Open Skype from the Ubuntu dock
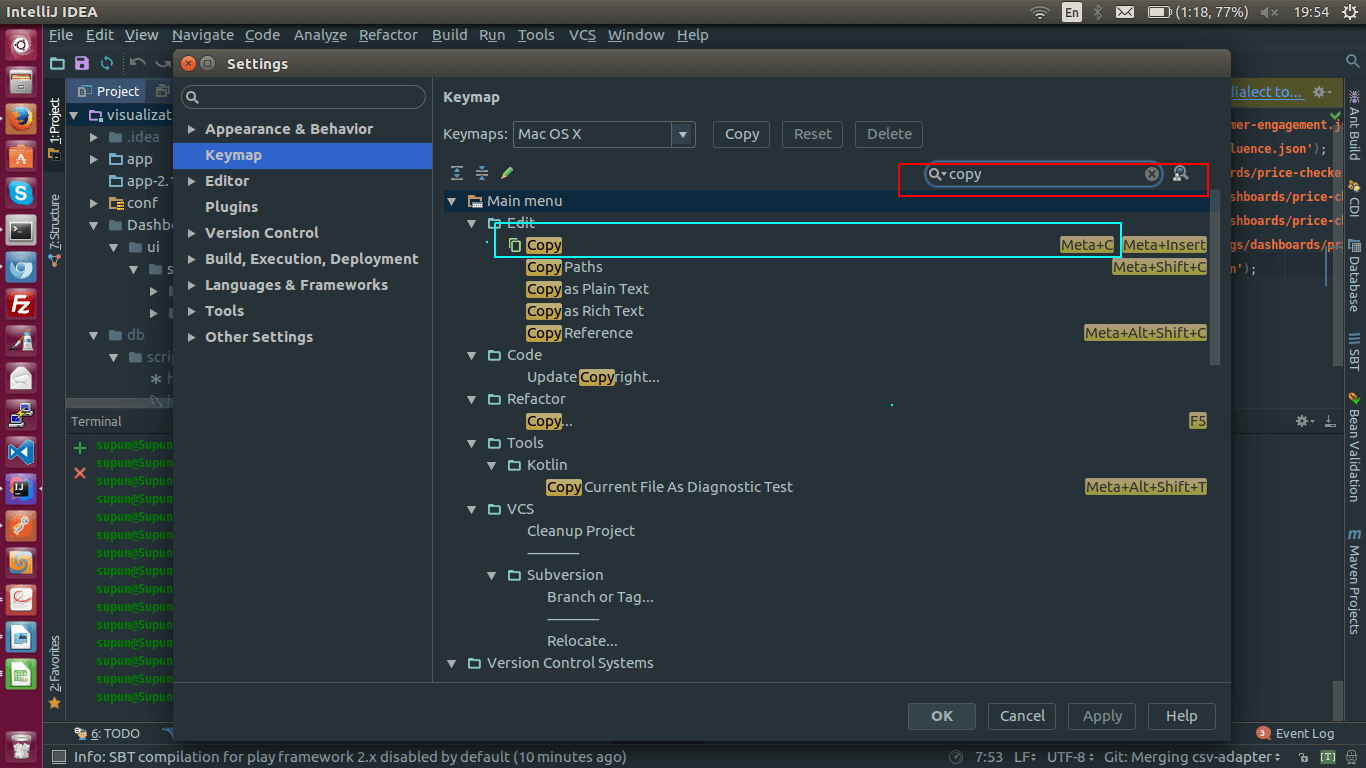Screen dimensions: 1366x768 click(x=21, y=193)
